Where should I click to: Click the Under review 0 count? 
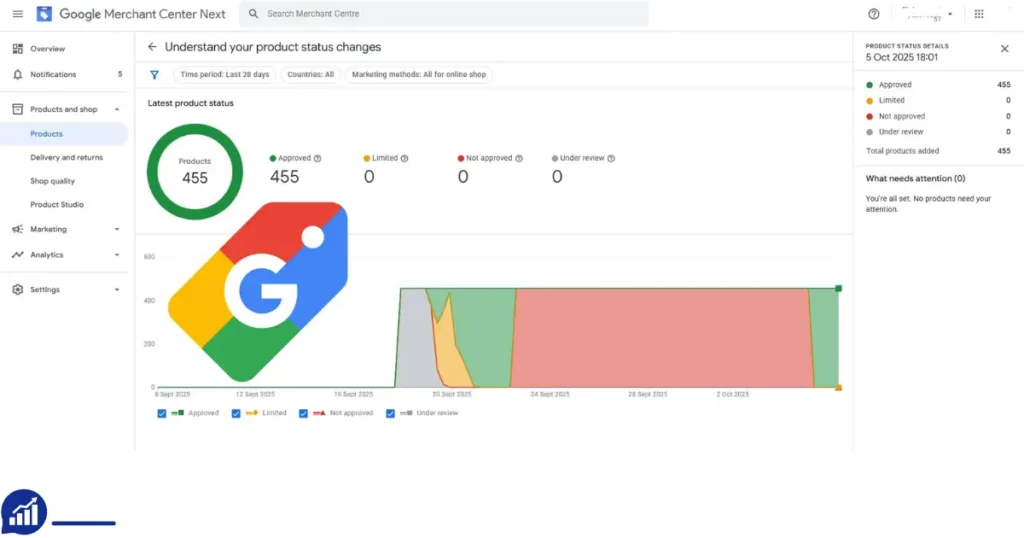[557, 177]
